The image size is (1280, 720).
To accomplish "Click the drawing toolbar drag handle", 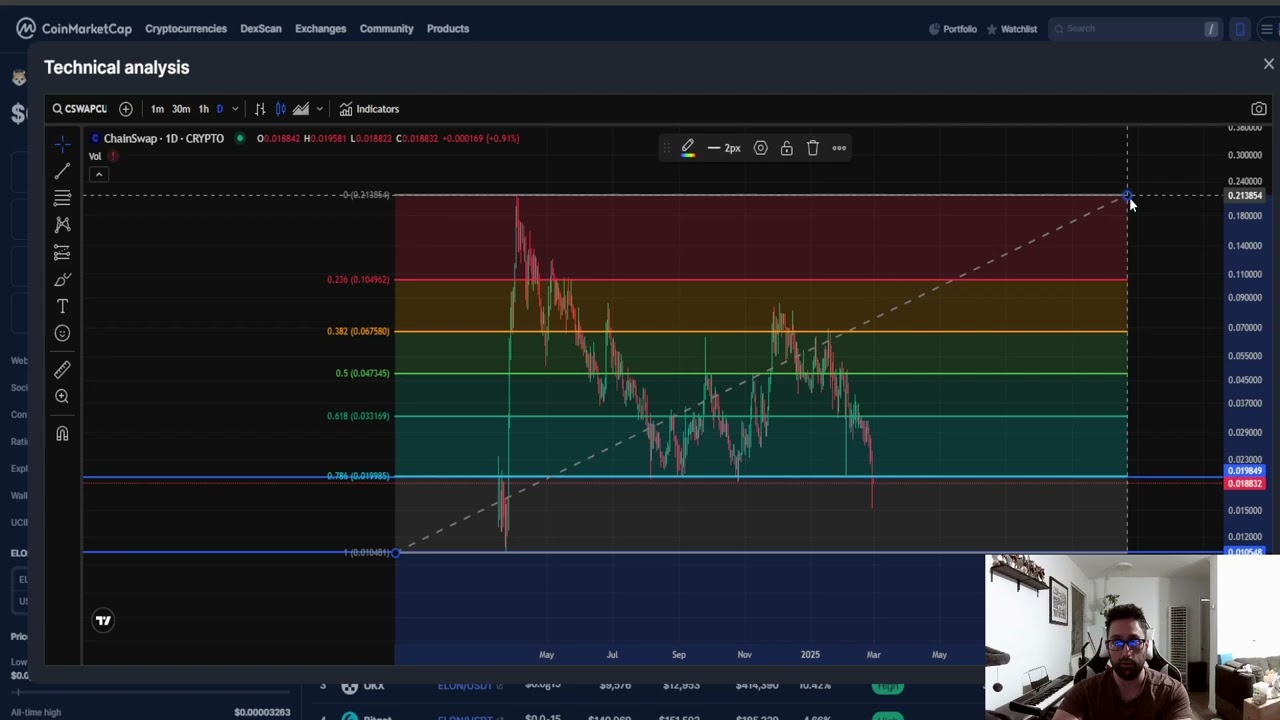I will (x=667, y=148).
